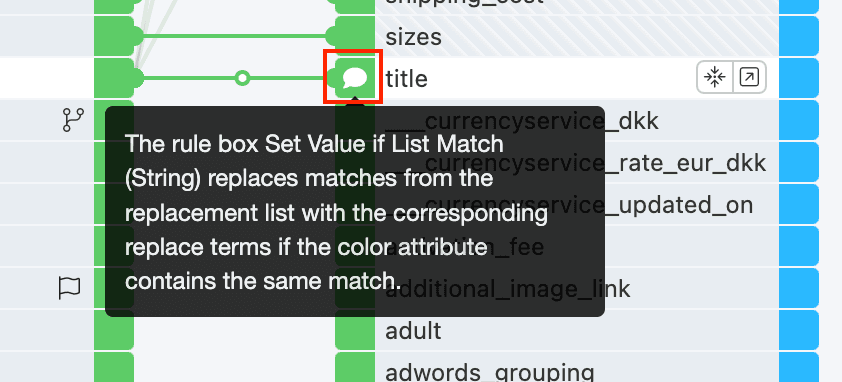Click the blue bar right of title row

799,78
